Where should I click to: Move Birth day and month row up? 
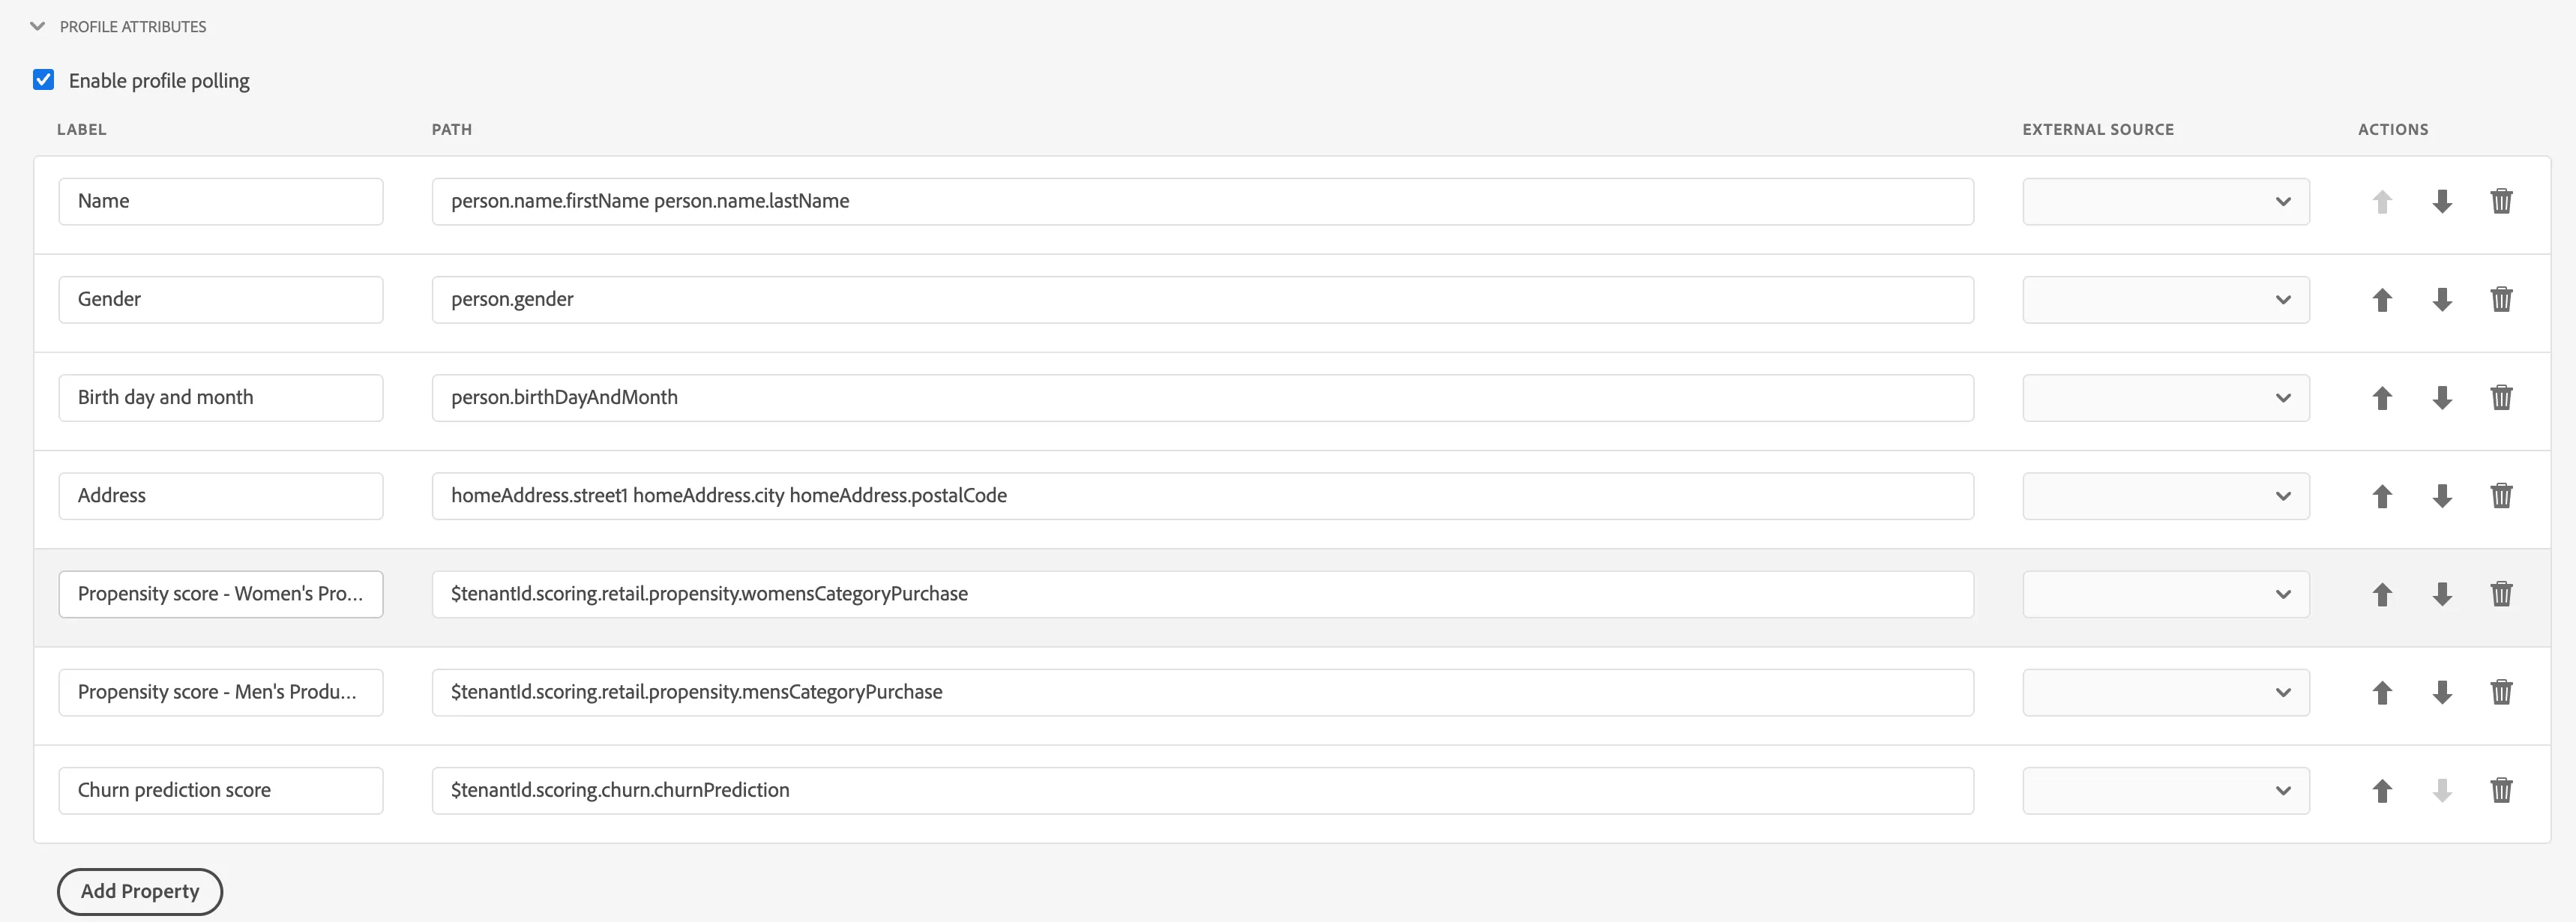(x=2382, y=398)
